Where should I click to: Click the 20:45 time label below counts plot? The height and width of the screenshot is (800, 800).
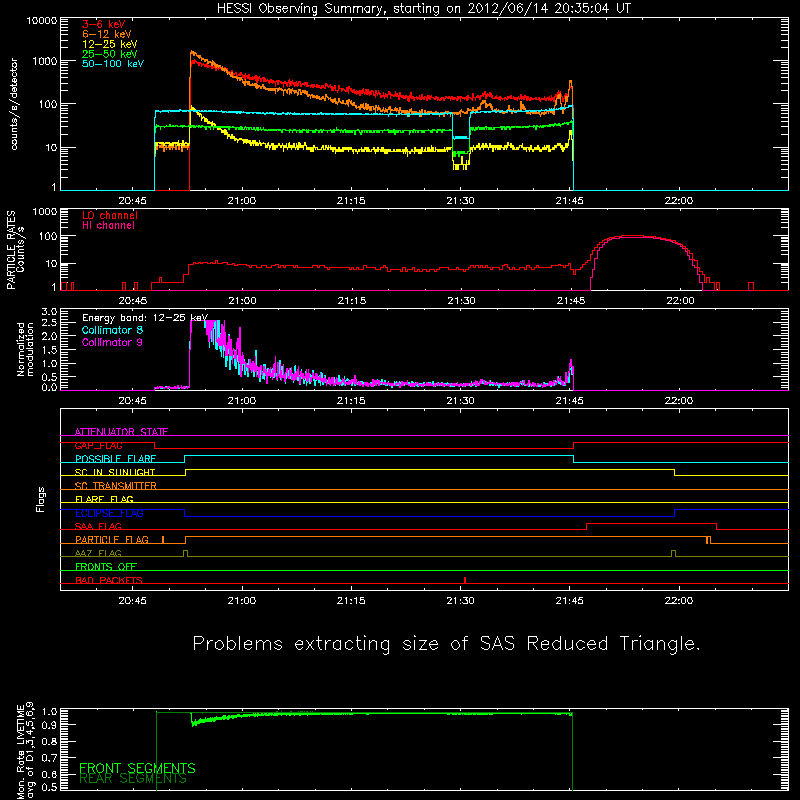(x=133, y=201)
